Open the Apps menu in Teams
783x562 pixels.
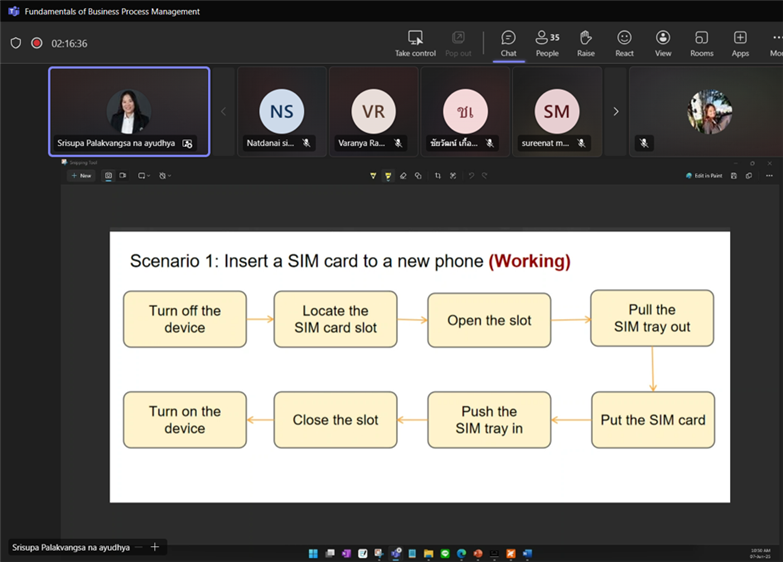pos(740,43)
